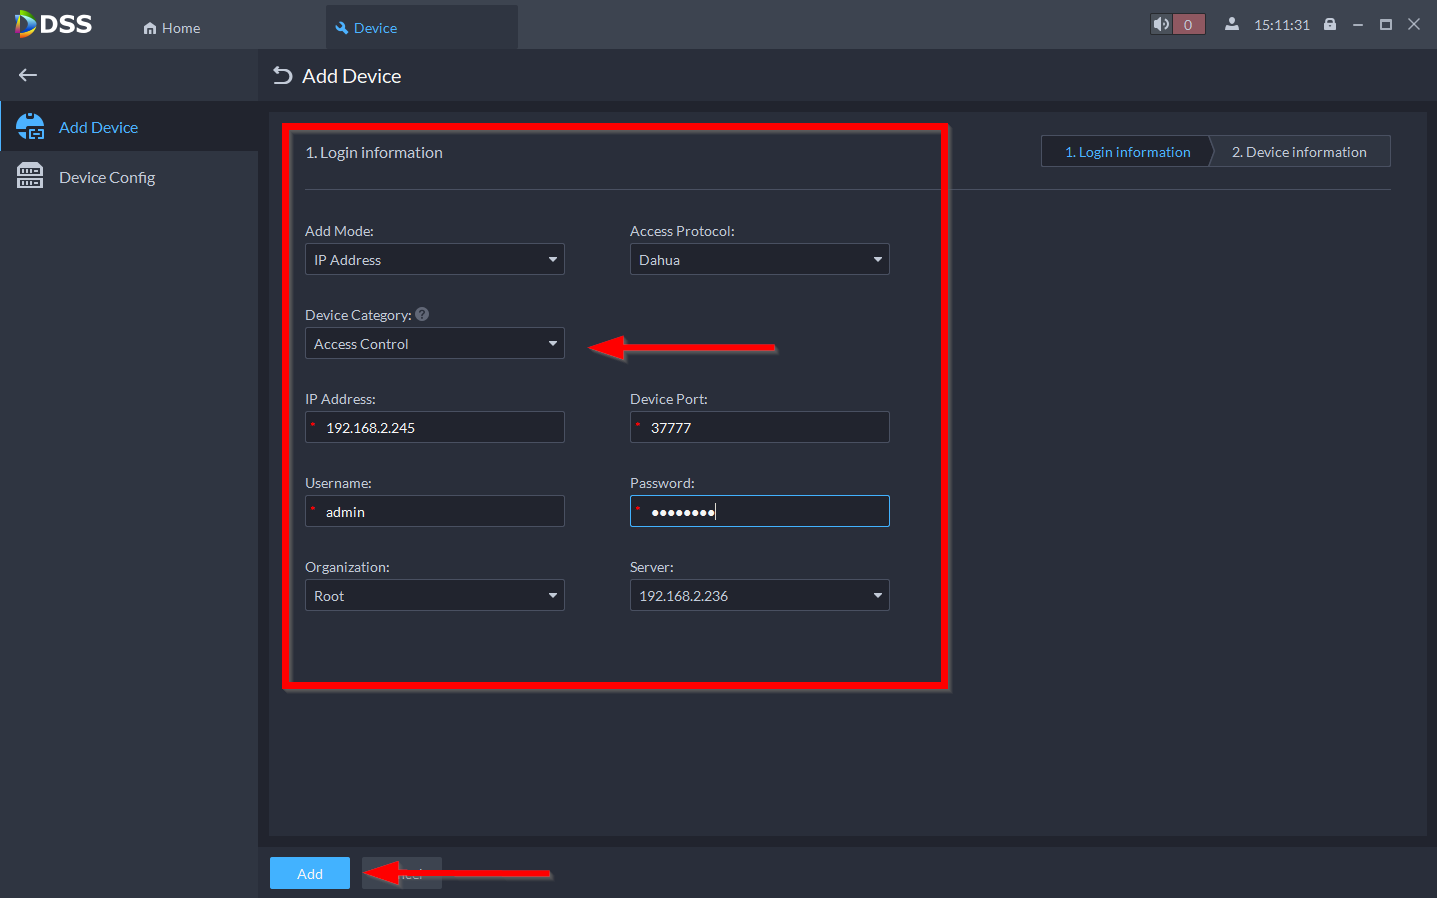The image size is (1437, 898).
Task: Open the Access Protocol dropdown
Action: (759, 260)
